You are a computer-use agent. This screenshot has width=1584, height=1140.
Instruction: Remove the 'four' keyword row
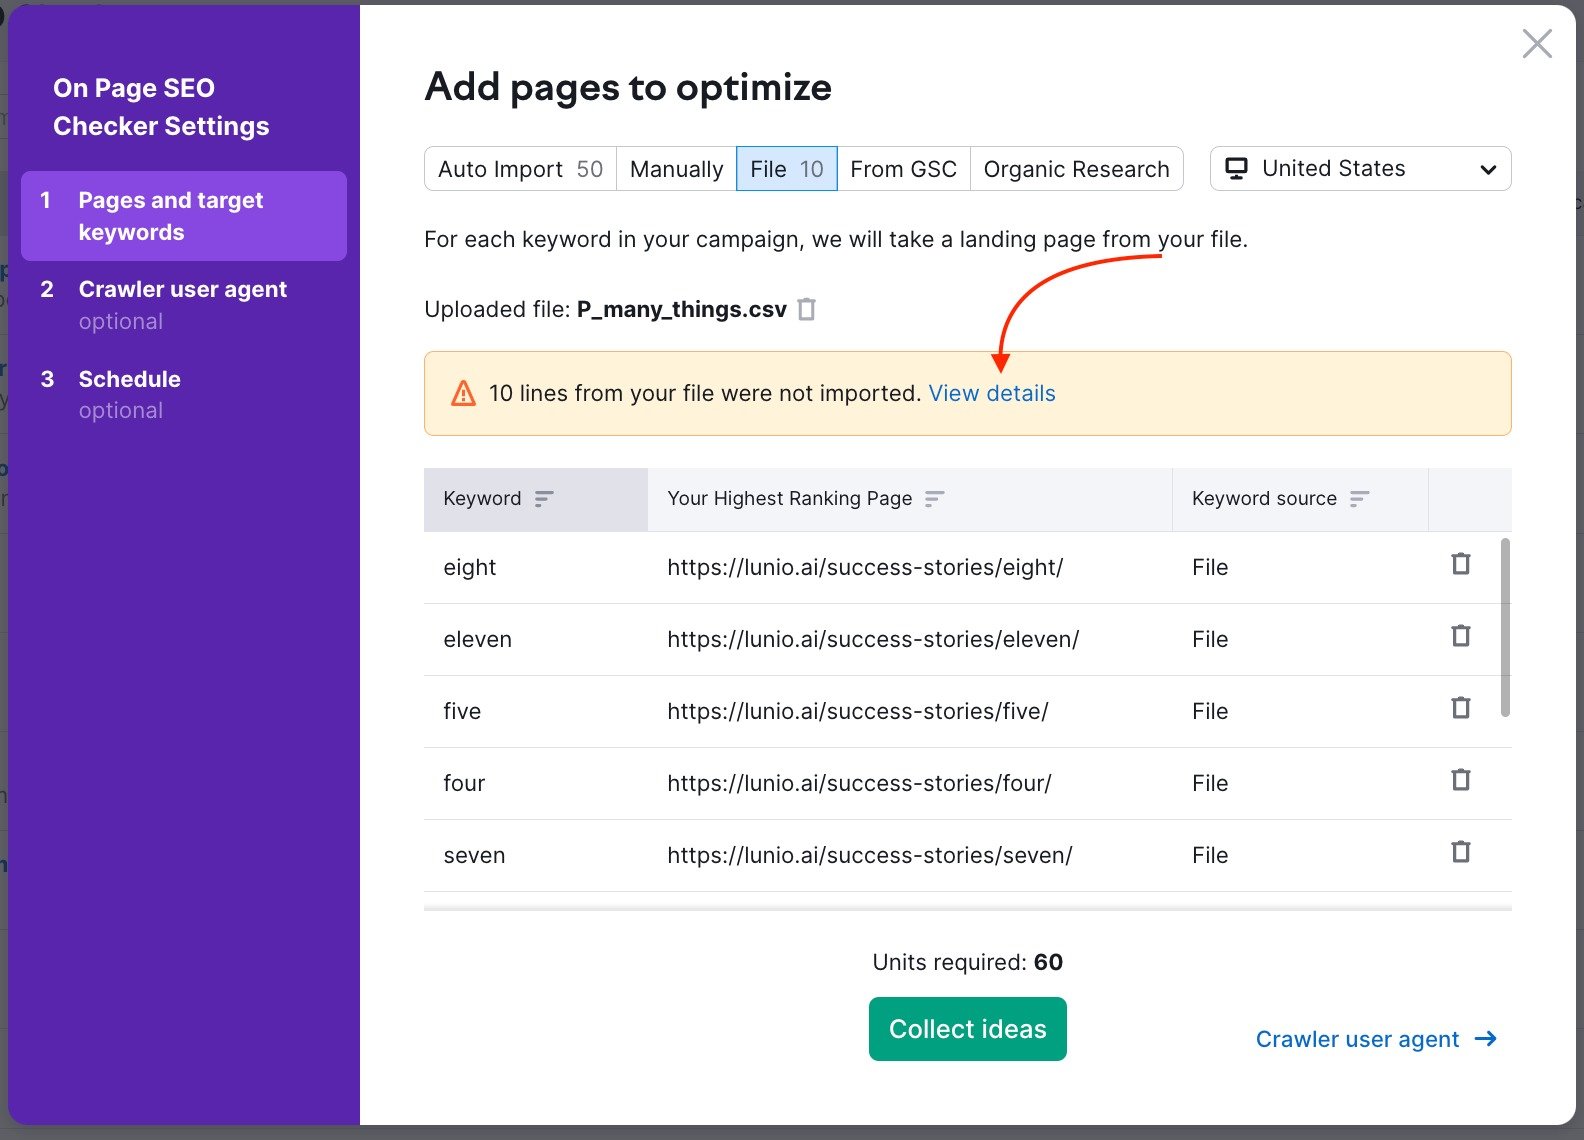[x=1460, y=780]
